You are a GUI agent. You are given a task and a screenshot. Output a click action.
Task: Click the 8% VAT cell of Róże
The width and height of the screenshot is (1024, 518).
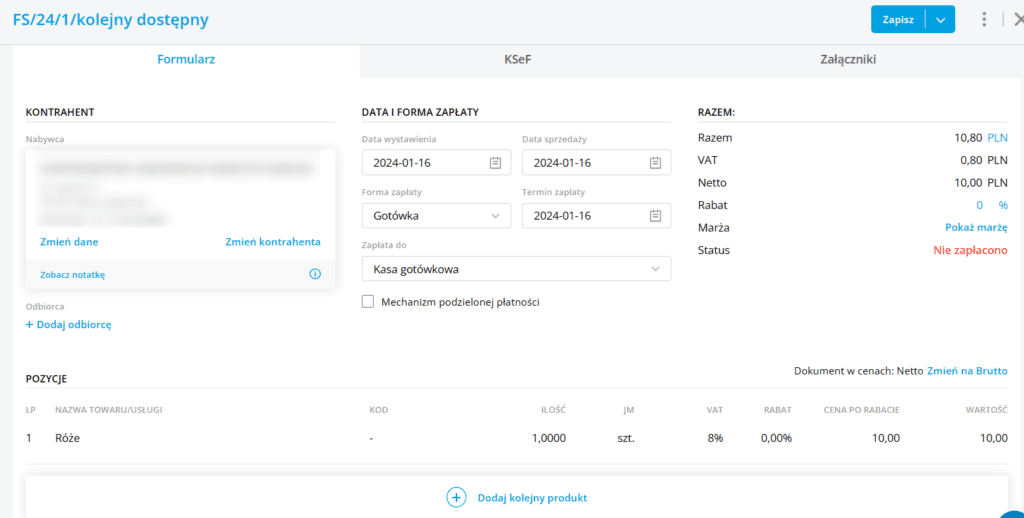click(x=714, y=438)
